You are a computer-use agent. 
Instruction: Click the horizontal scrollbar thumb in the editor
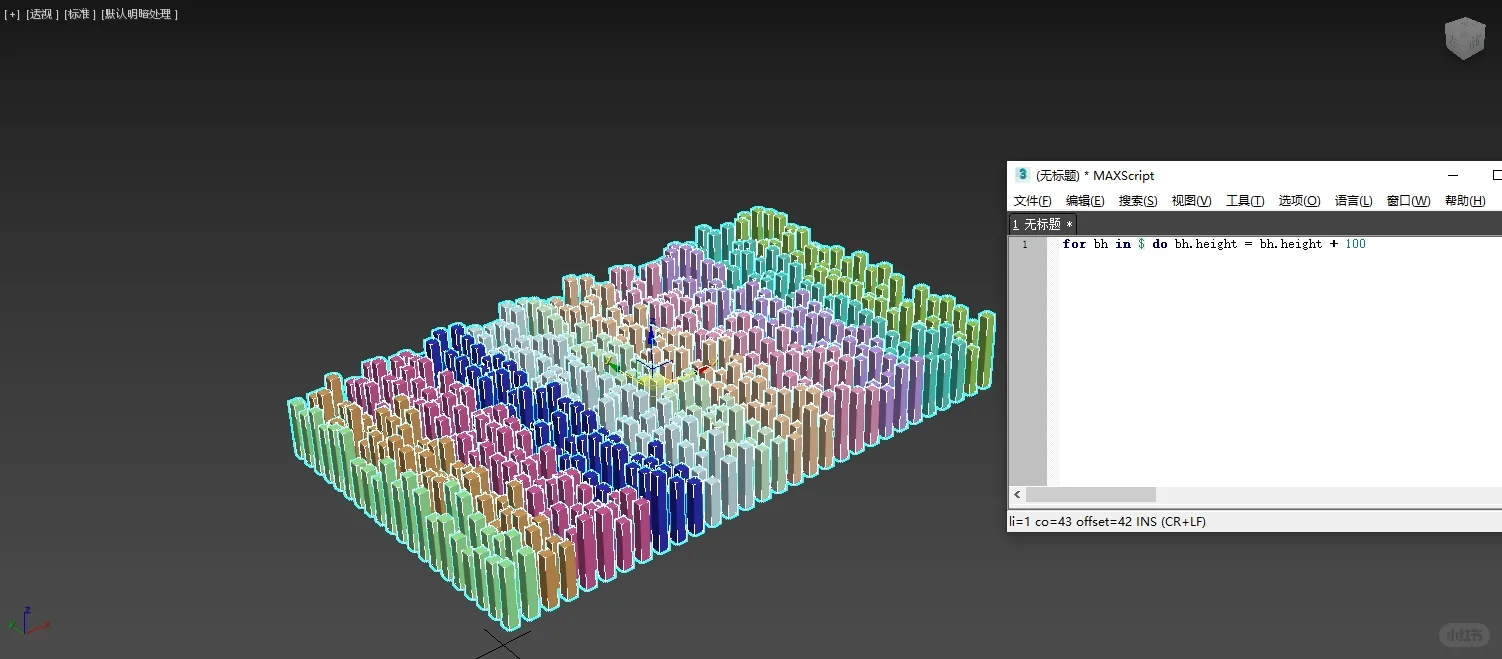click(x=1090, y=494)
